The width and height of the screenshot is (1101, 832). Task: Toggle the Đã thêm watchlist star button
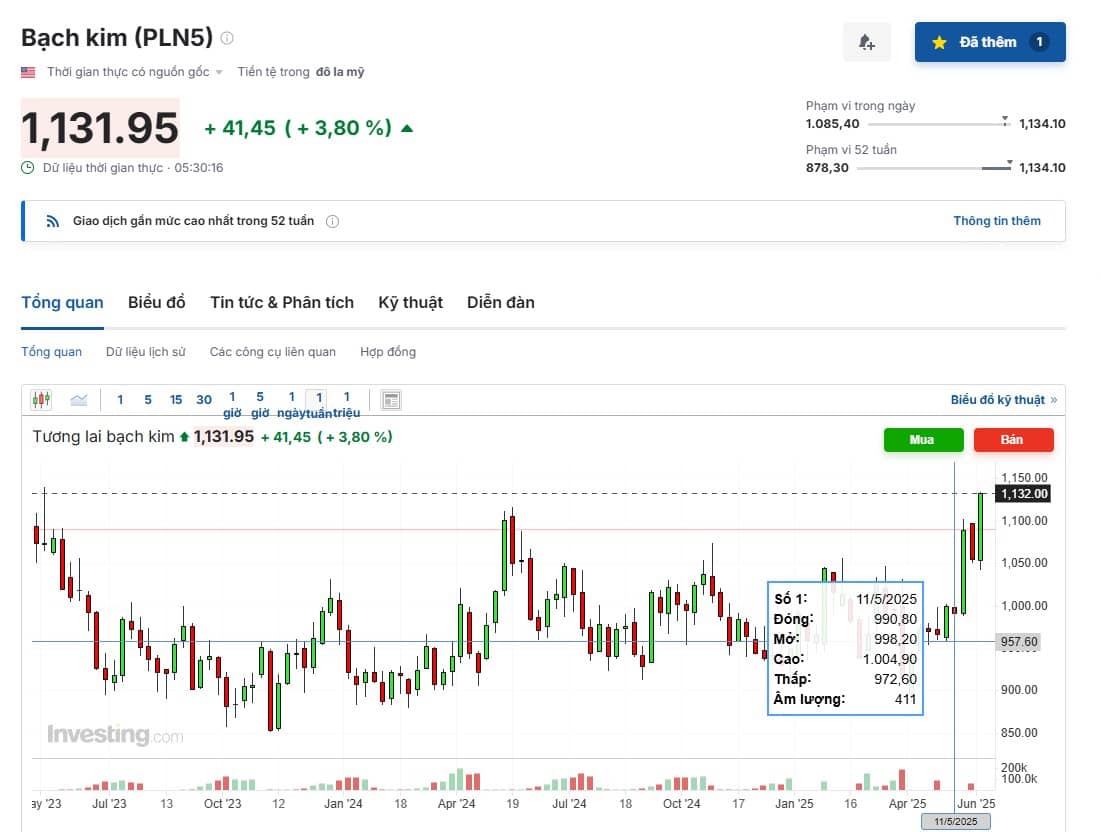point(989,42)
